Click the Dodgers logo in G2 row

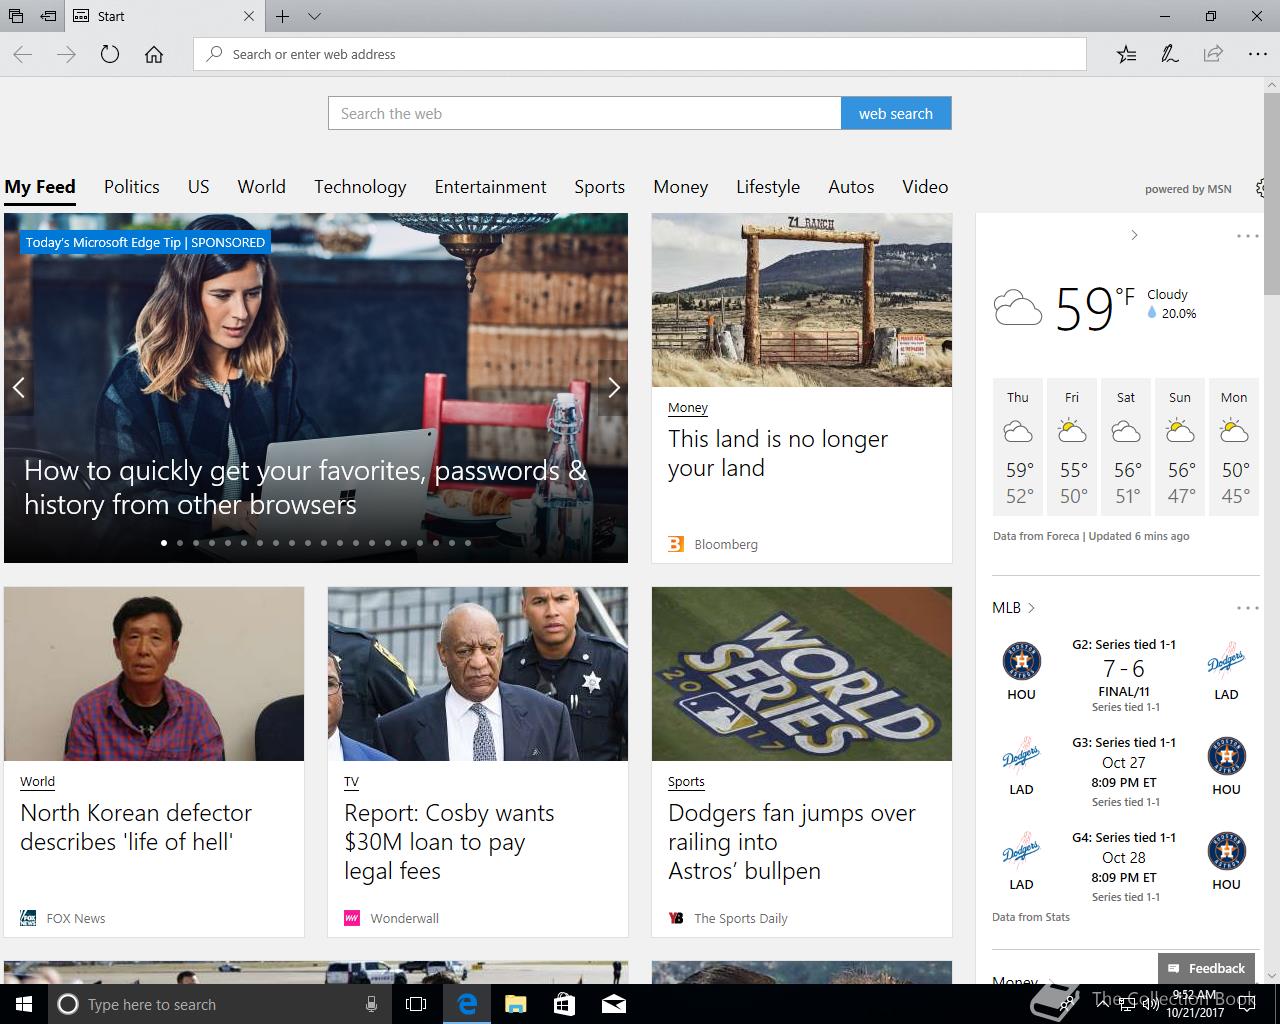point(1226,661)
